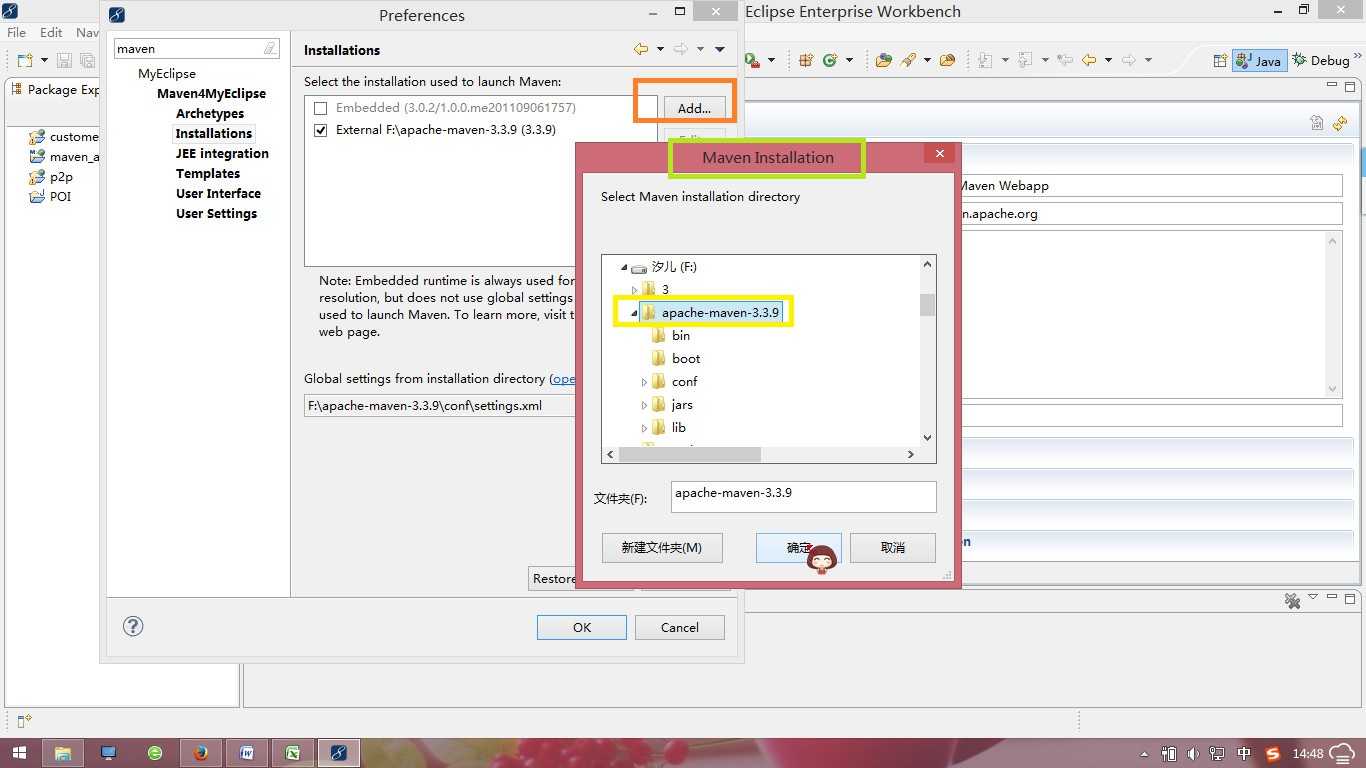Open File Explorer from the taskbar
Screen dimensions: 1366x768
pyautogui.click(x=63, y=753)
